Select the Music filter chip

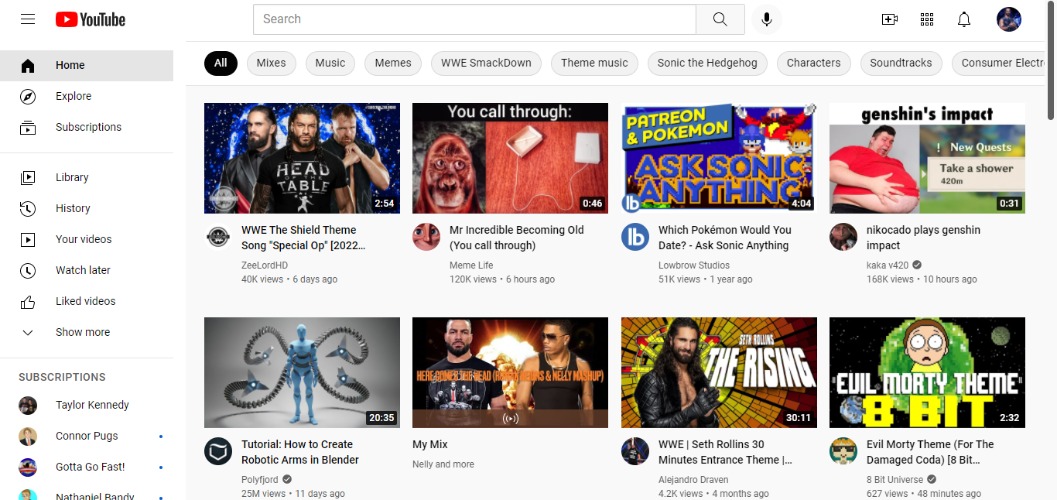(330, 63)
